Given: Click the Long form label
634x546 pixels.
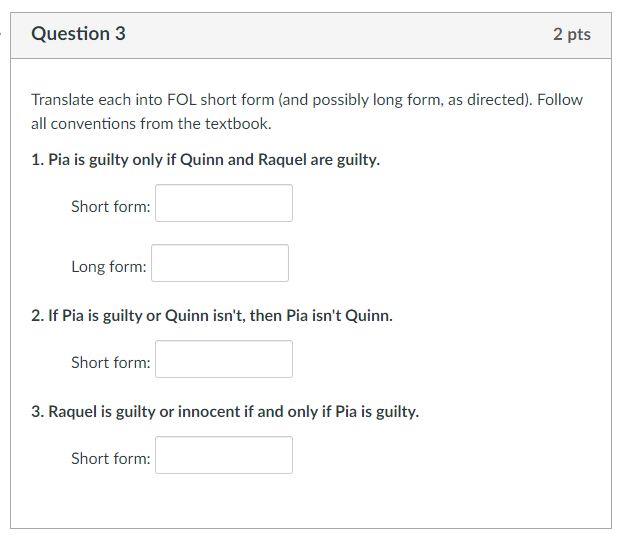Looking at the screenshot, I should (109, 267).
